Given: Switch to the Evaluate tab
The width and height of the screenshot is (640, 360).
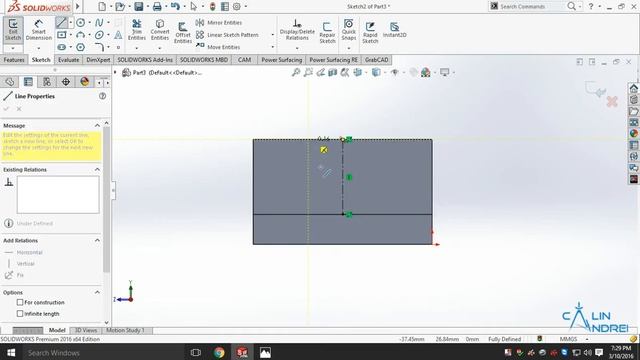Looking at the screenshot, I should pyautogui.click(x=68, y=60).
